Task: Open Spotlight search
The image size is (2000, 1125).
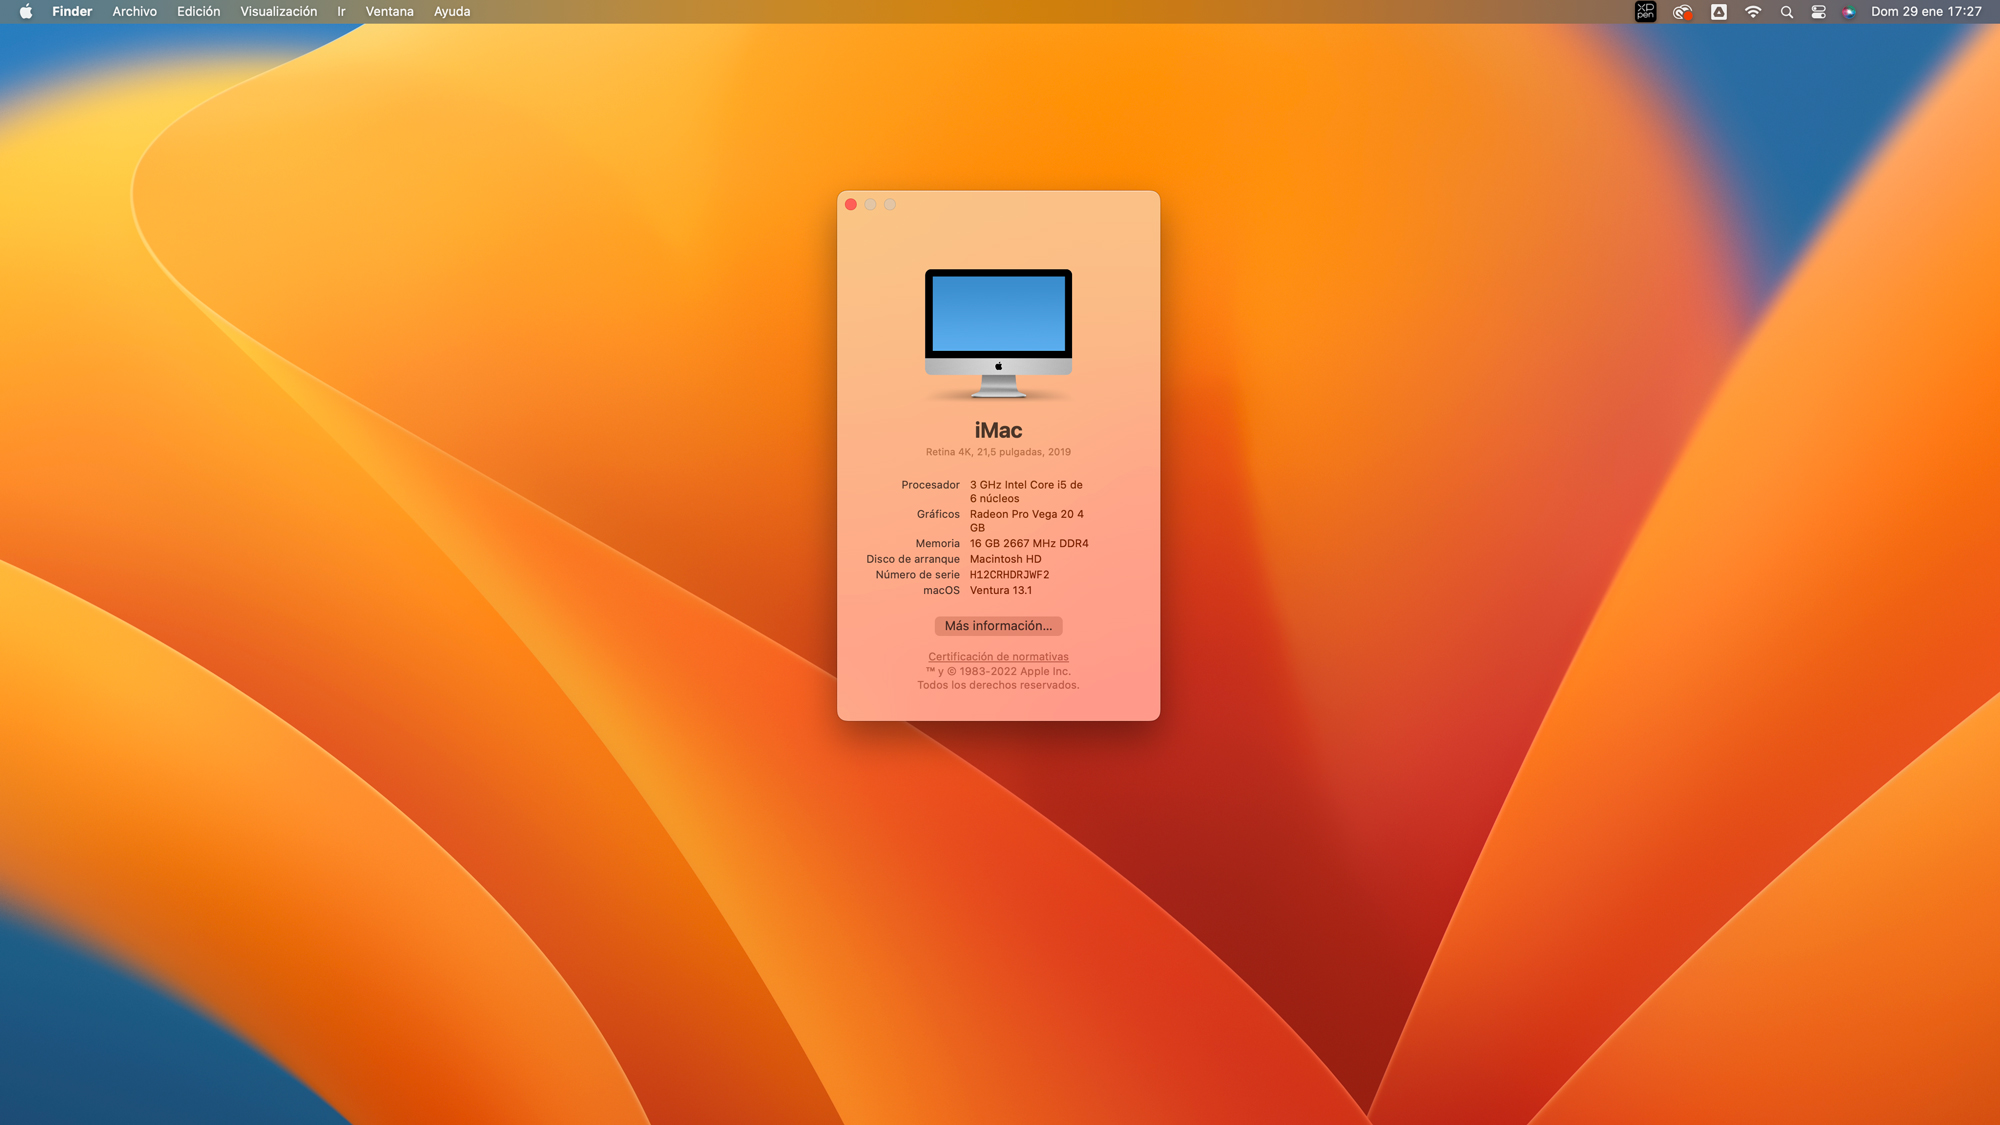Action: pyautogui.click(x=1786, y=12)
